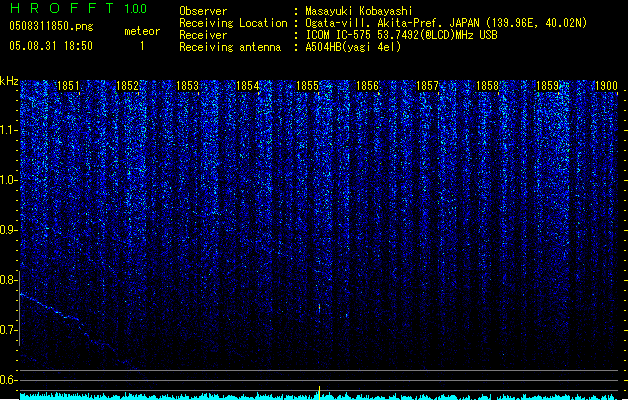Viewport: 629px width, 400px height.
Task: Click antenna text A504HB(yagi 4el)
Action: 353,47
